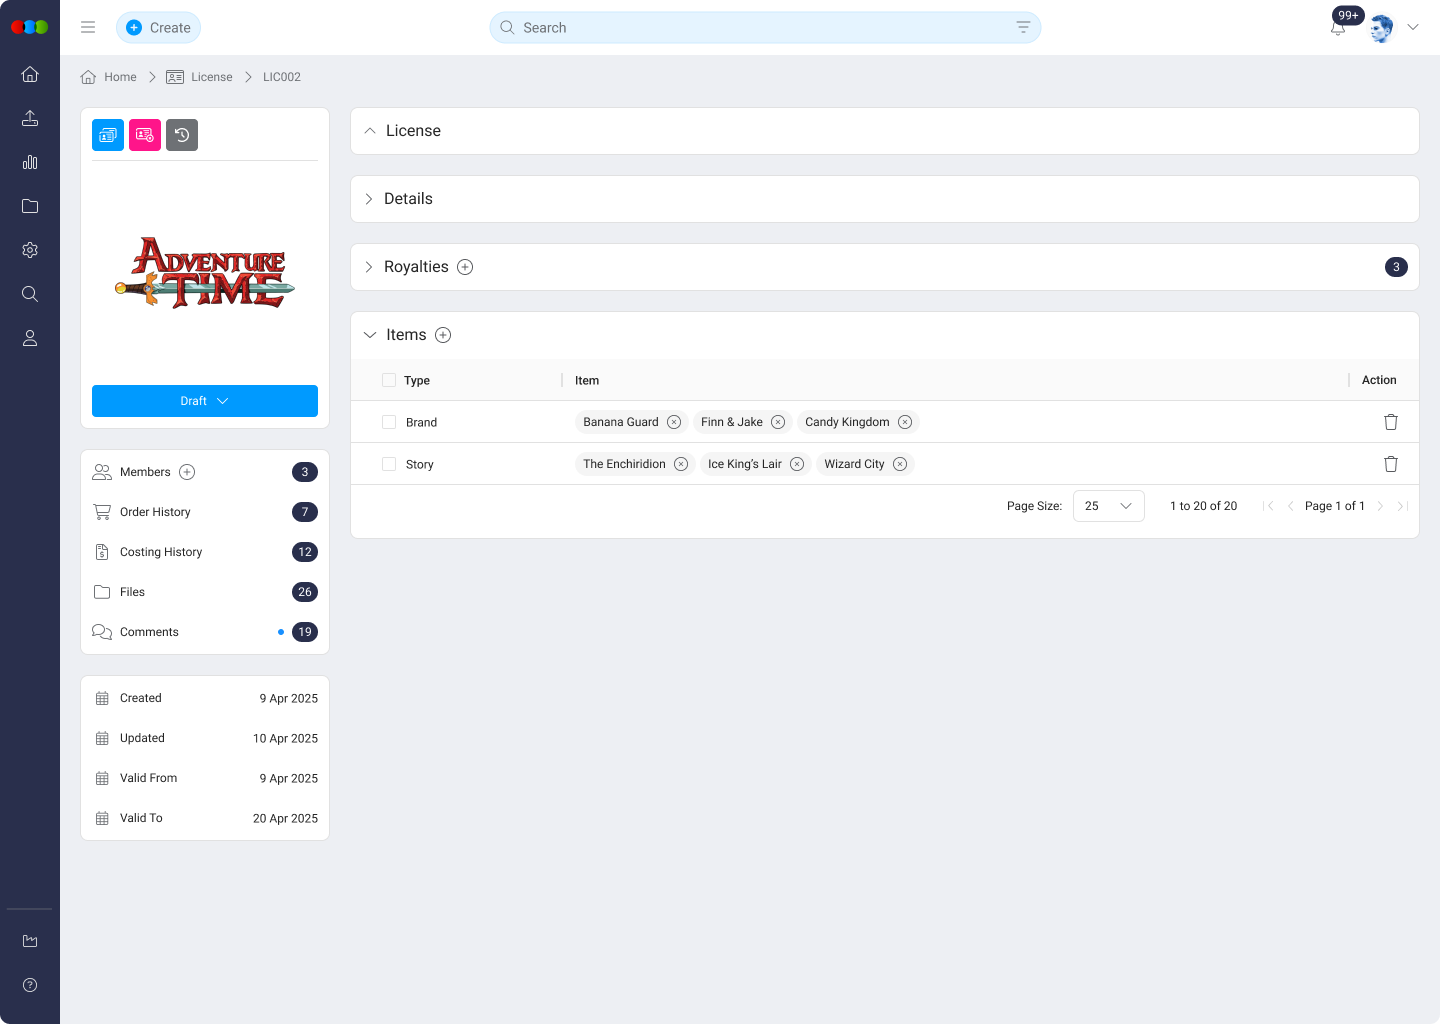Toggle the select-all checkbox in Type header
Viewport: 1440px width, 1024px height.
point(389,380)
